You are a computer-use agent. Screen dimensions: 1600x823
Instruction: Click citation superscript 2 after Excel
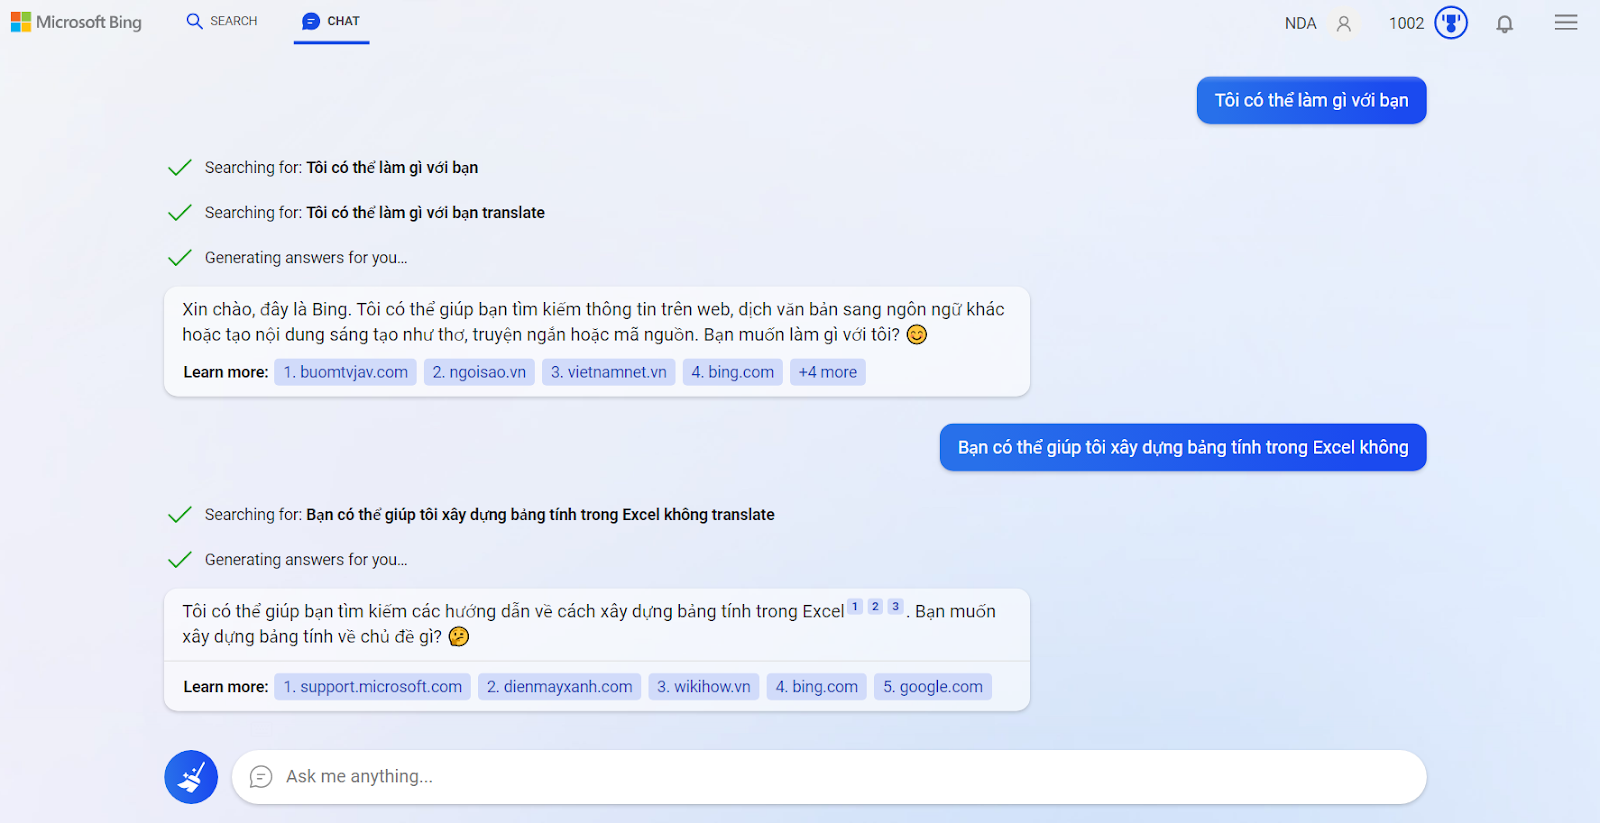(x=875, y=607)
